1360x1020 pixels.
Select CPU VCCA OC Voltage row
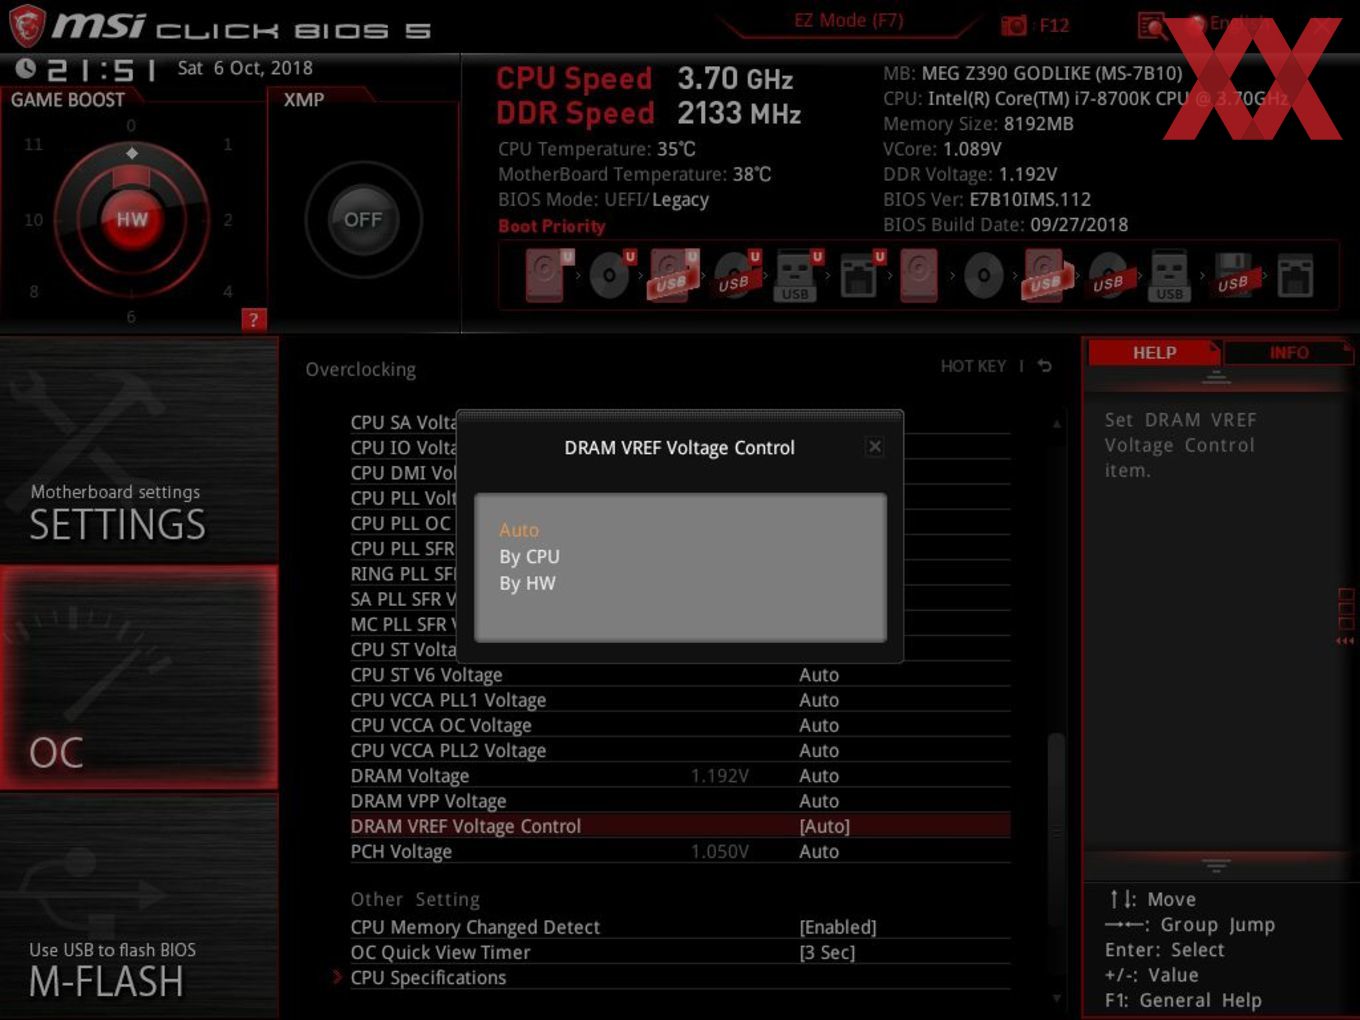(x=680, y=725)
